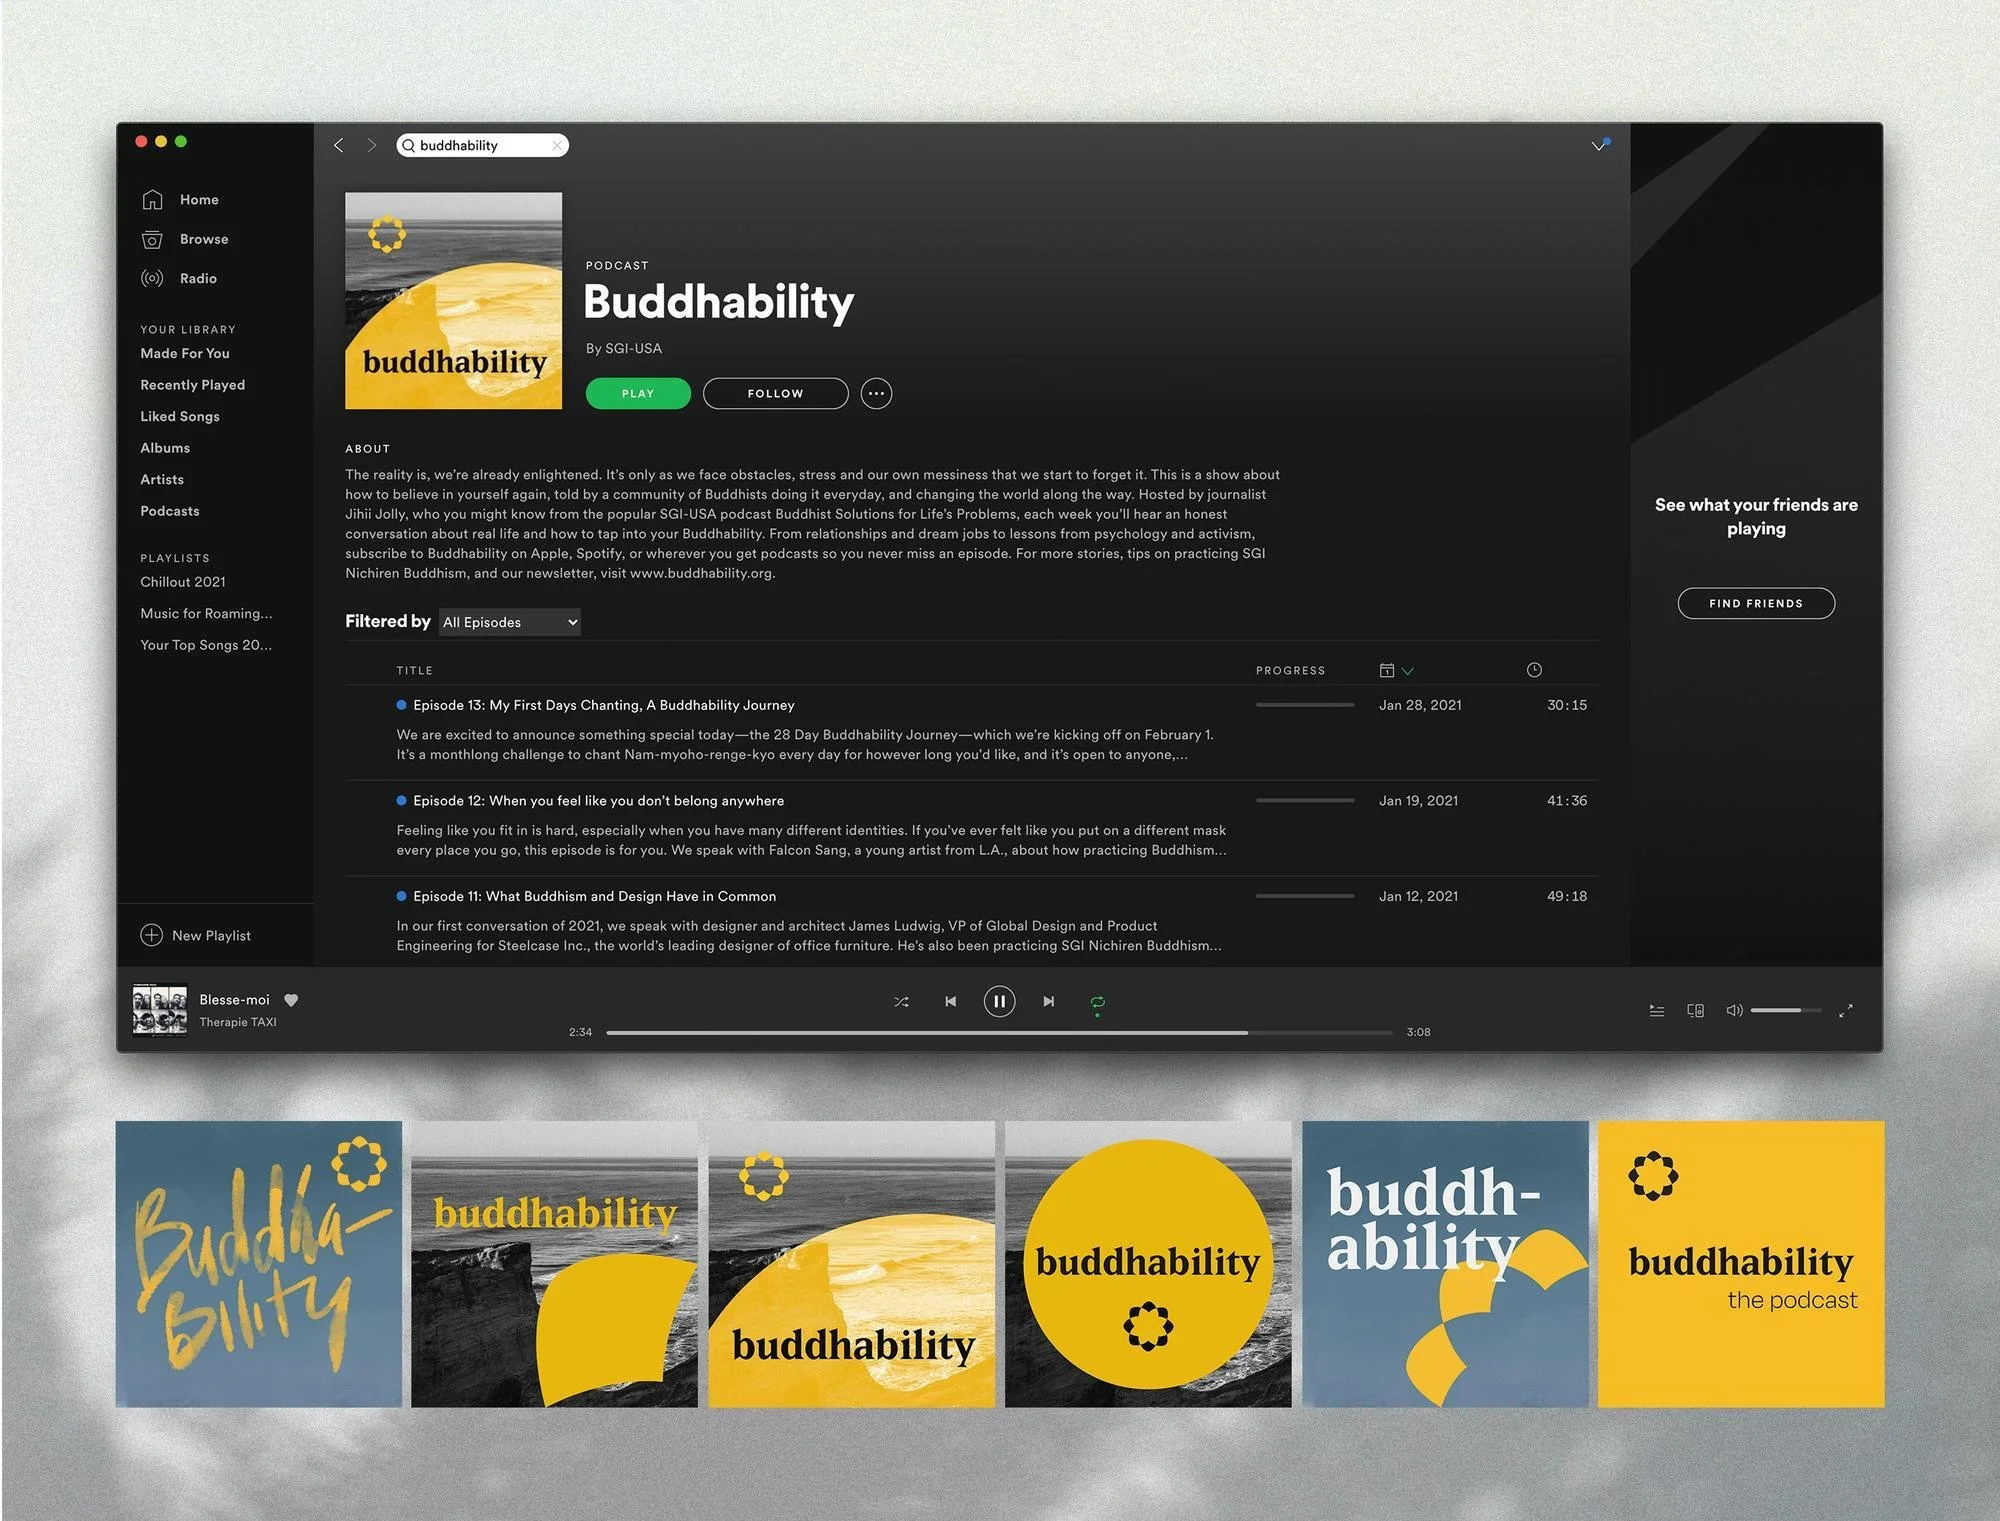Click the Find Friends button

point(1755,603)
